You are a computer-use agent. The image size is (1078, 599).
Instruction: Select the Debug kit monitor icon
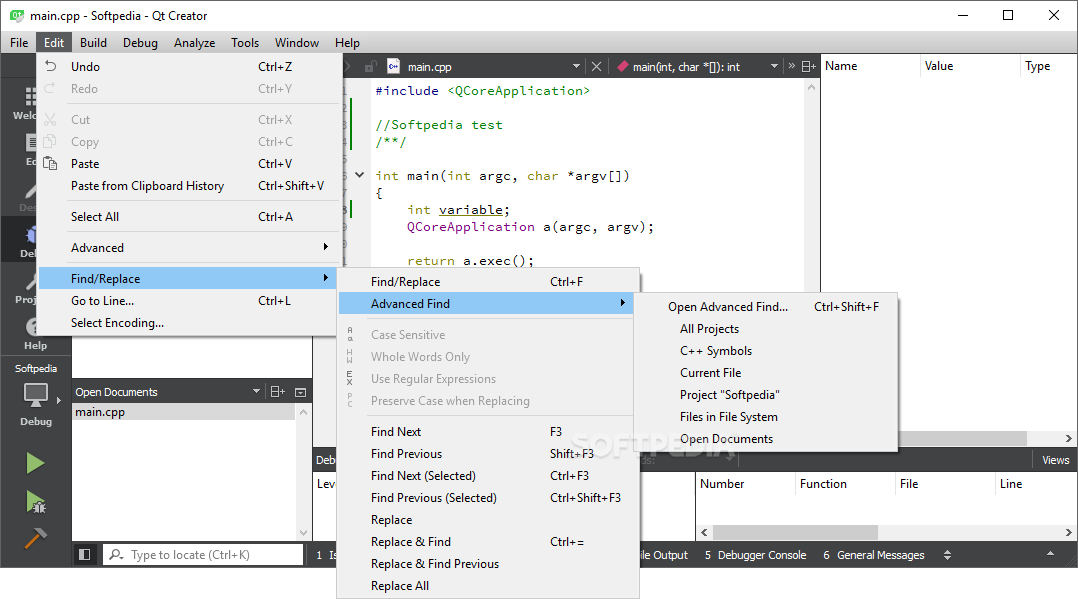tap(35, 395)
